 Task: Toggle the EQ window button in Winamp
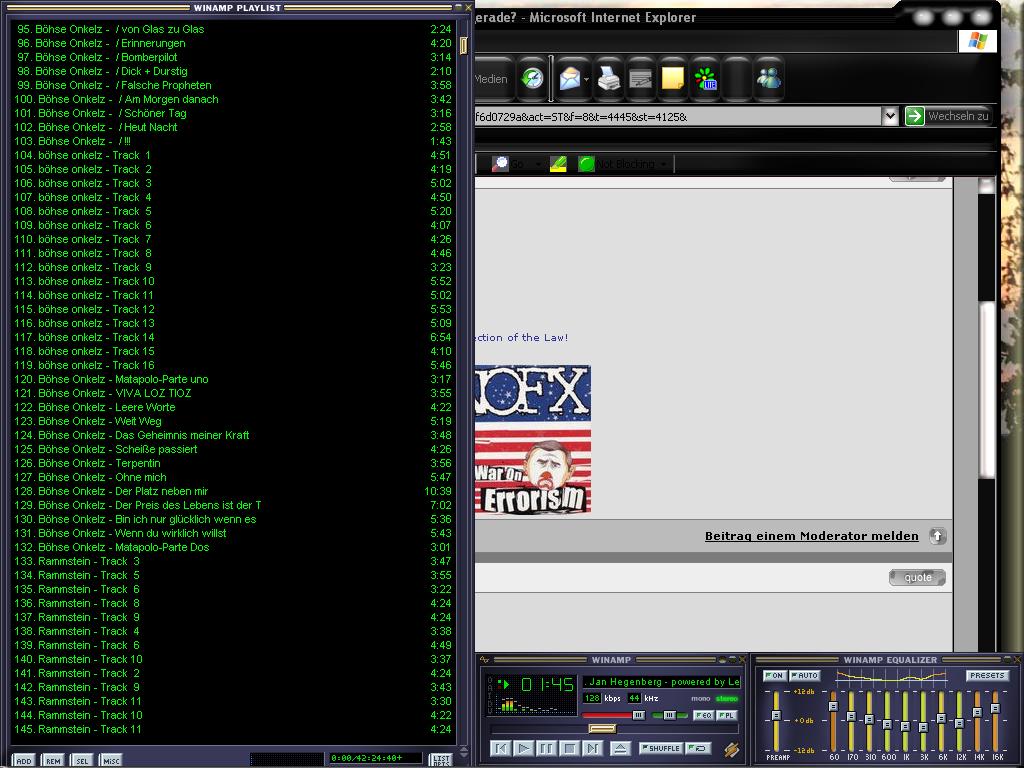coord(703,715)
